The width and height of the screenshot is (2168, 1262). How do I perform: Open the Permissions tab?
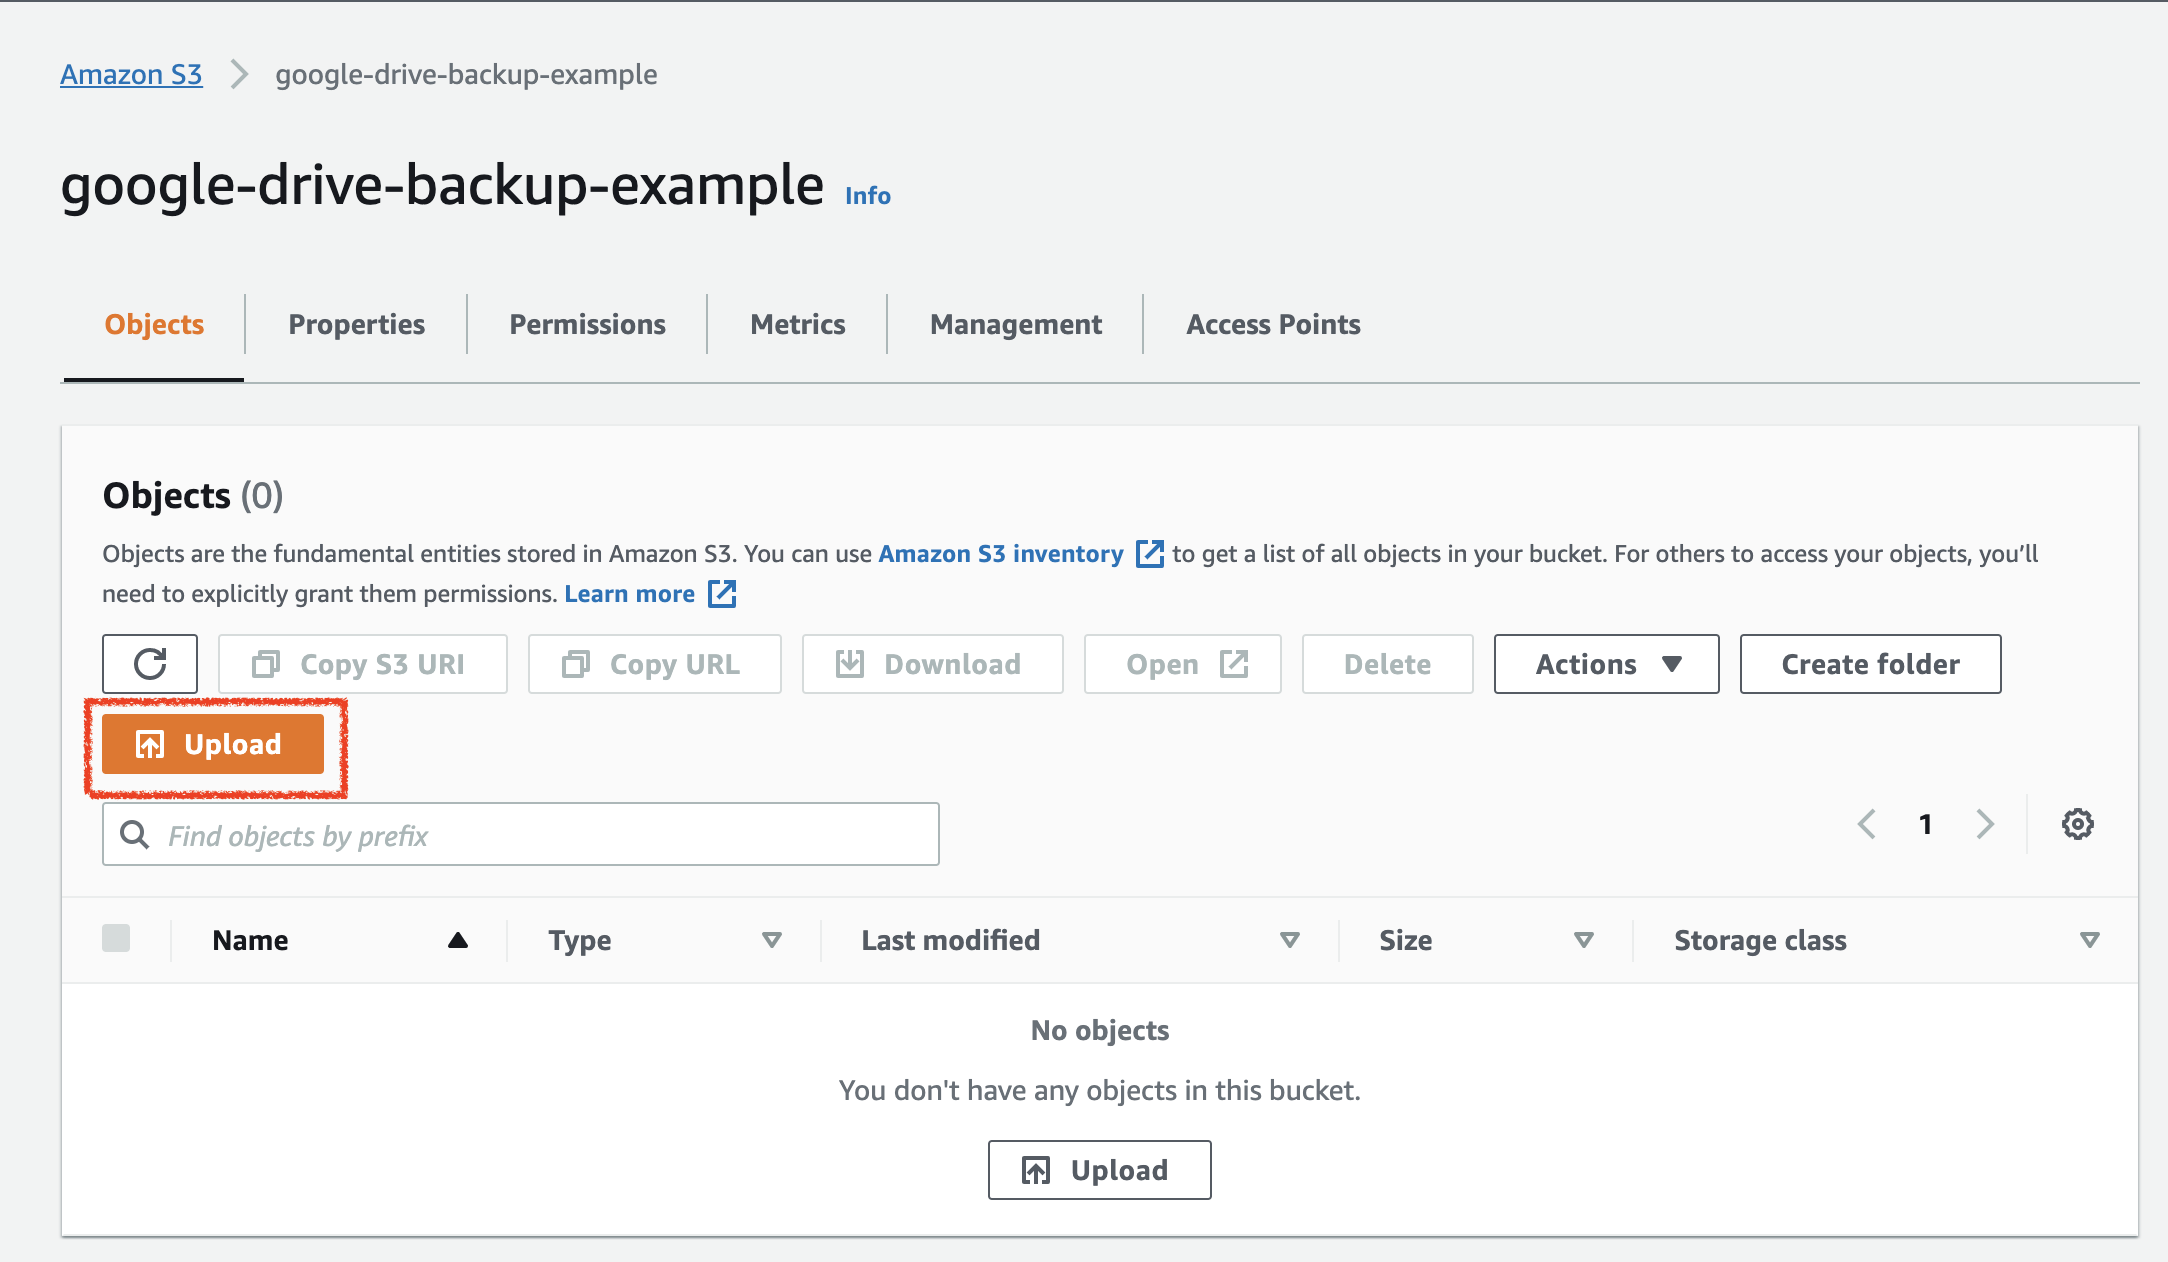point(587,324)
